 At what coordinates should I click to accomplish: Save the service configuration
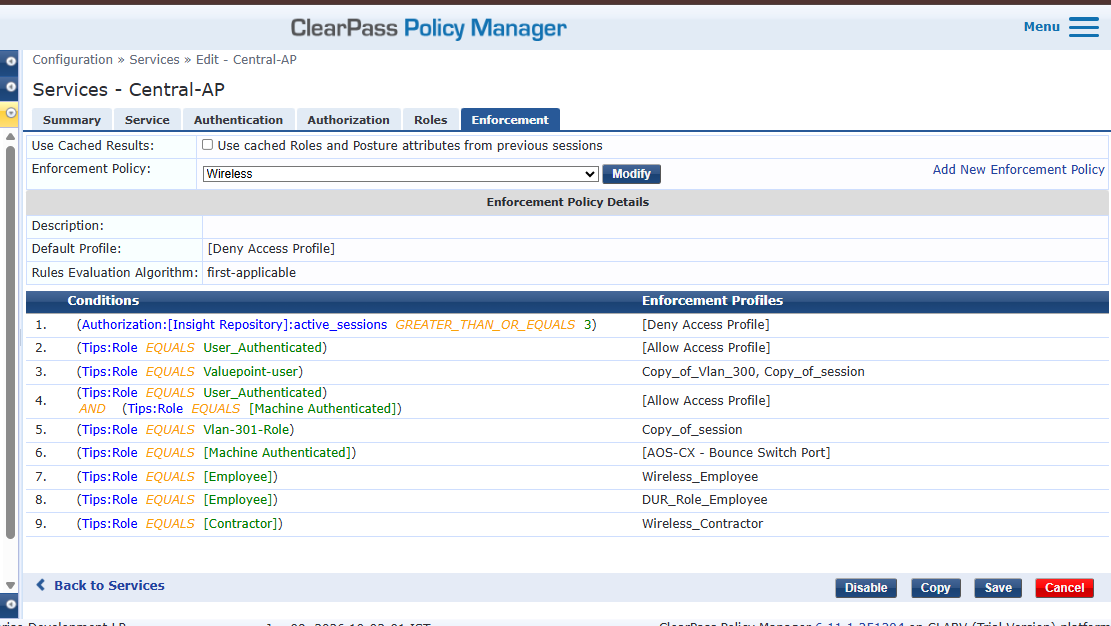[998, 588]
